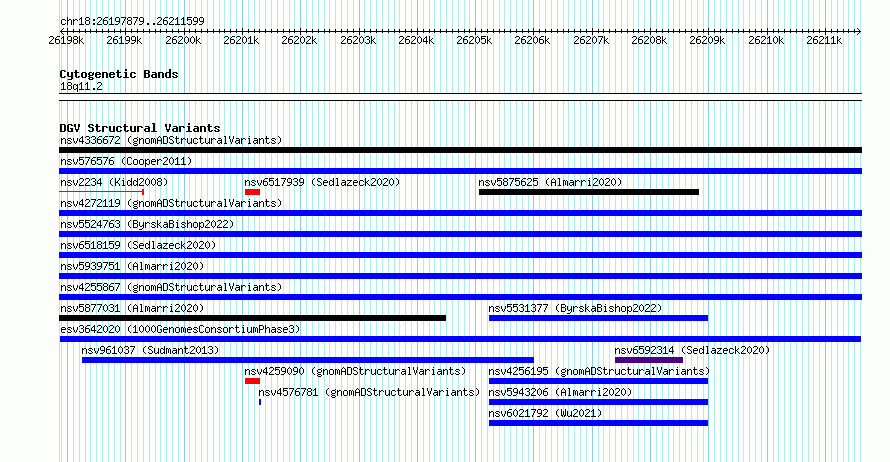This screenshot has width=890, height=462.
Task: Click the DGV Structural Variants track title
Action: coord(140,128)
